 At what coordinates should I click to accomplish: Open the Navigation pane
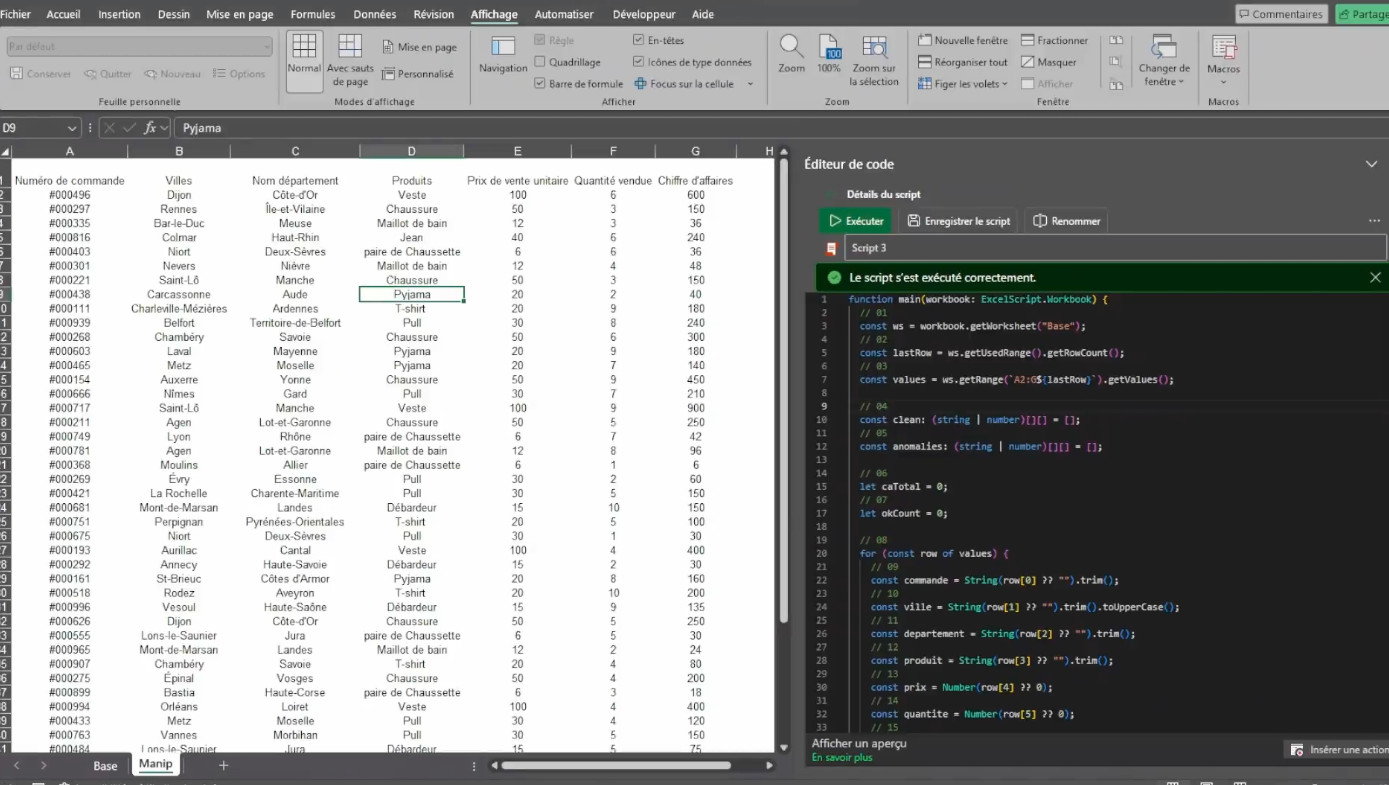click(503, 56)
